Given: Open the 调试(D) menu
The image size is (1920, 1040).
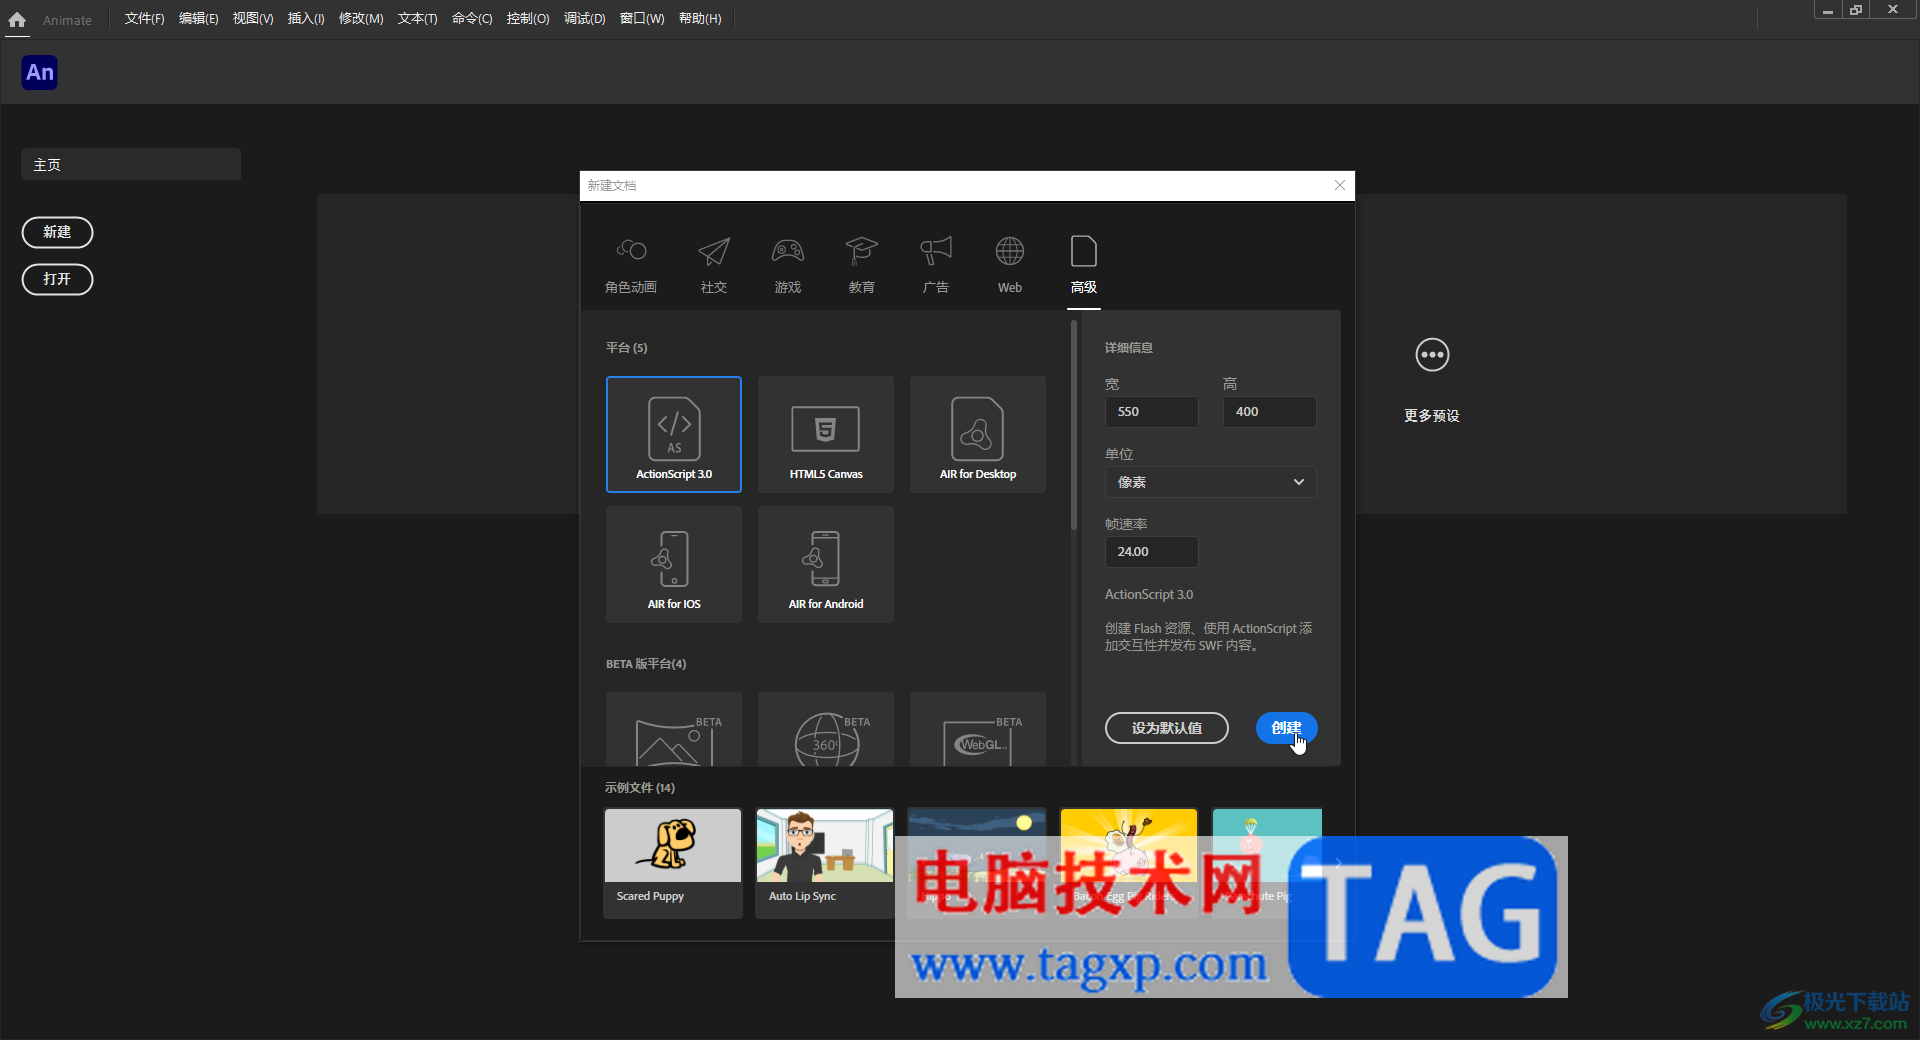Looking at the screenshot, I should 584,19.
